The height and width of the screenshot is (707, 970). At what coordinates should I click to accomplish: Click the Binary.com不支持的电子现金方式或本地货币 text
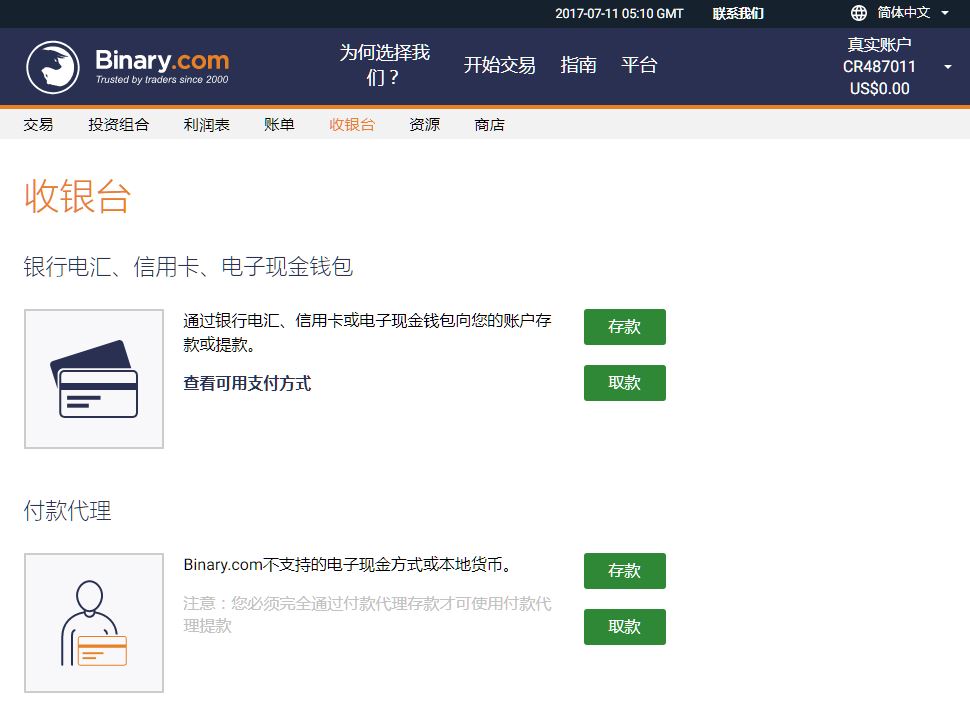[x=348, y=565]
